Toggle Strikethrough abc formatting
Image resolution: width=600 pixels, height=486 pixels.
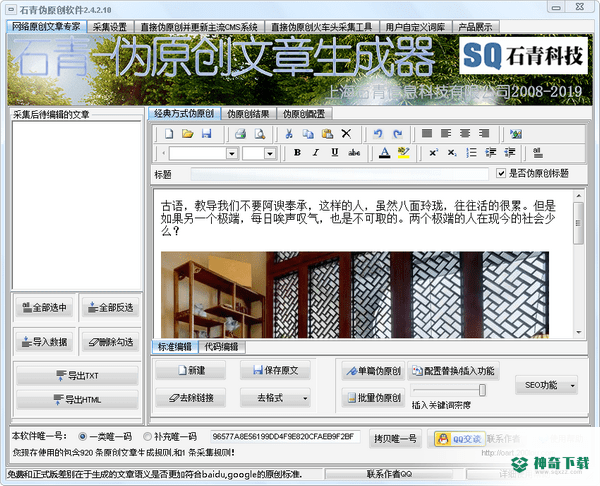pos(354,153)
